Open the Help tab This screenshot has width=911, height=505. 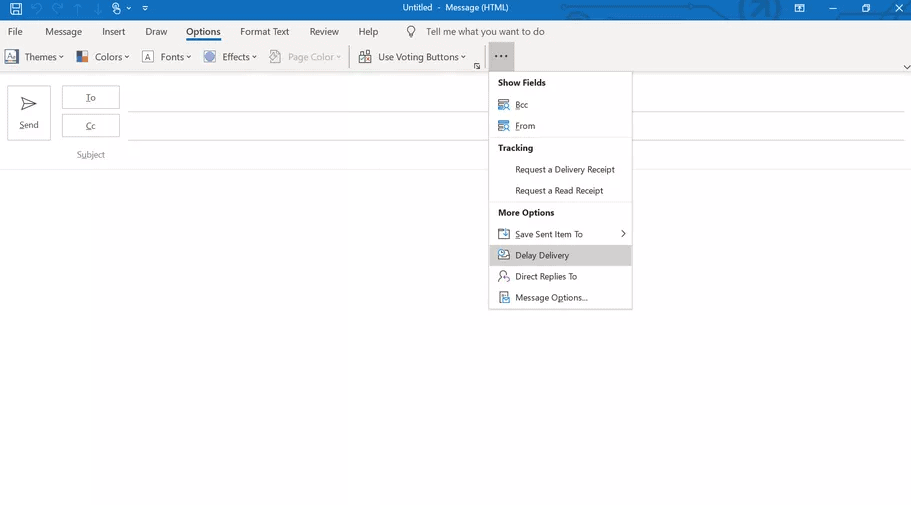(x=368, y=31)
